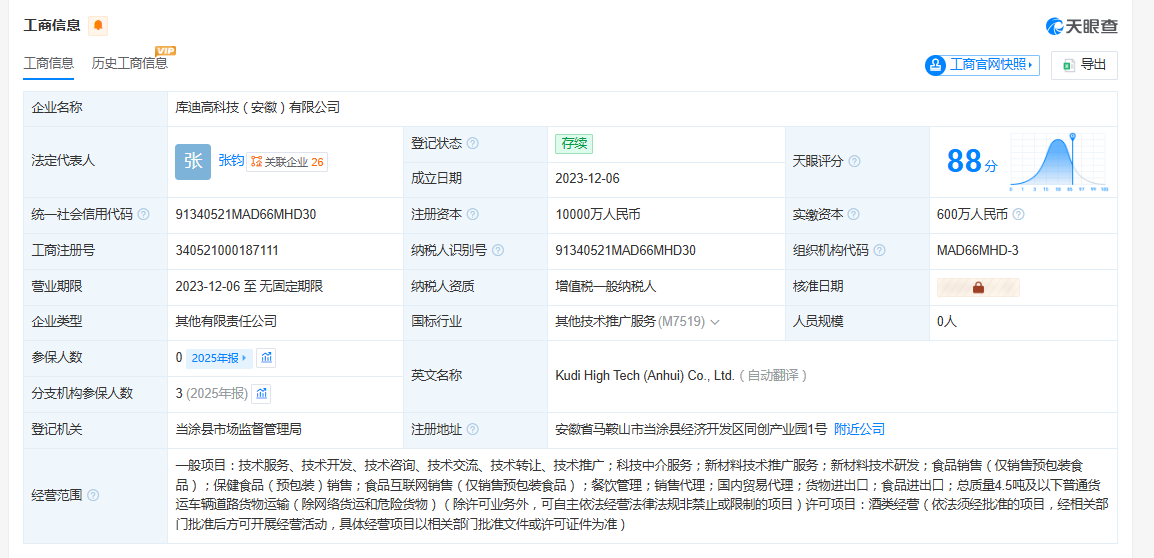Click help icon beside 注册资本

pos(472,215)
